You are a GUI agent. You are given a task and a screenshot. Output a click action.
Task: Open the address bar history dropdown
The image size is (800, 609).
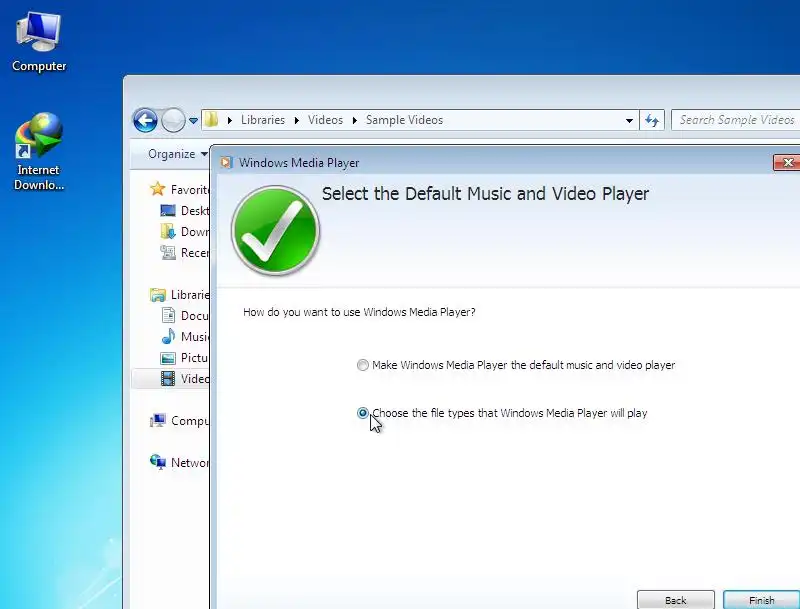[629, 120]
